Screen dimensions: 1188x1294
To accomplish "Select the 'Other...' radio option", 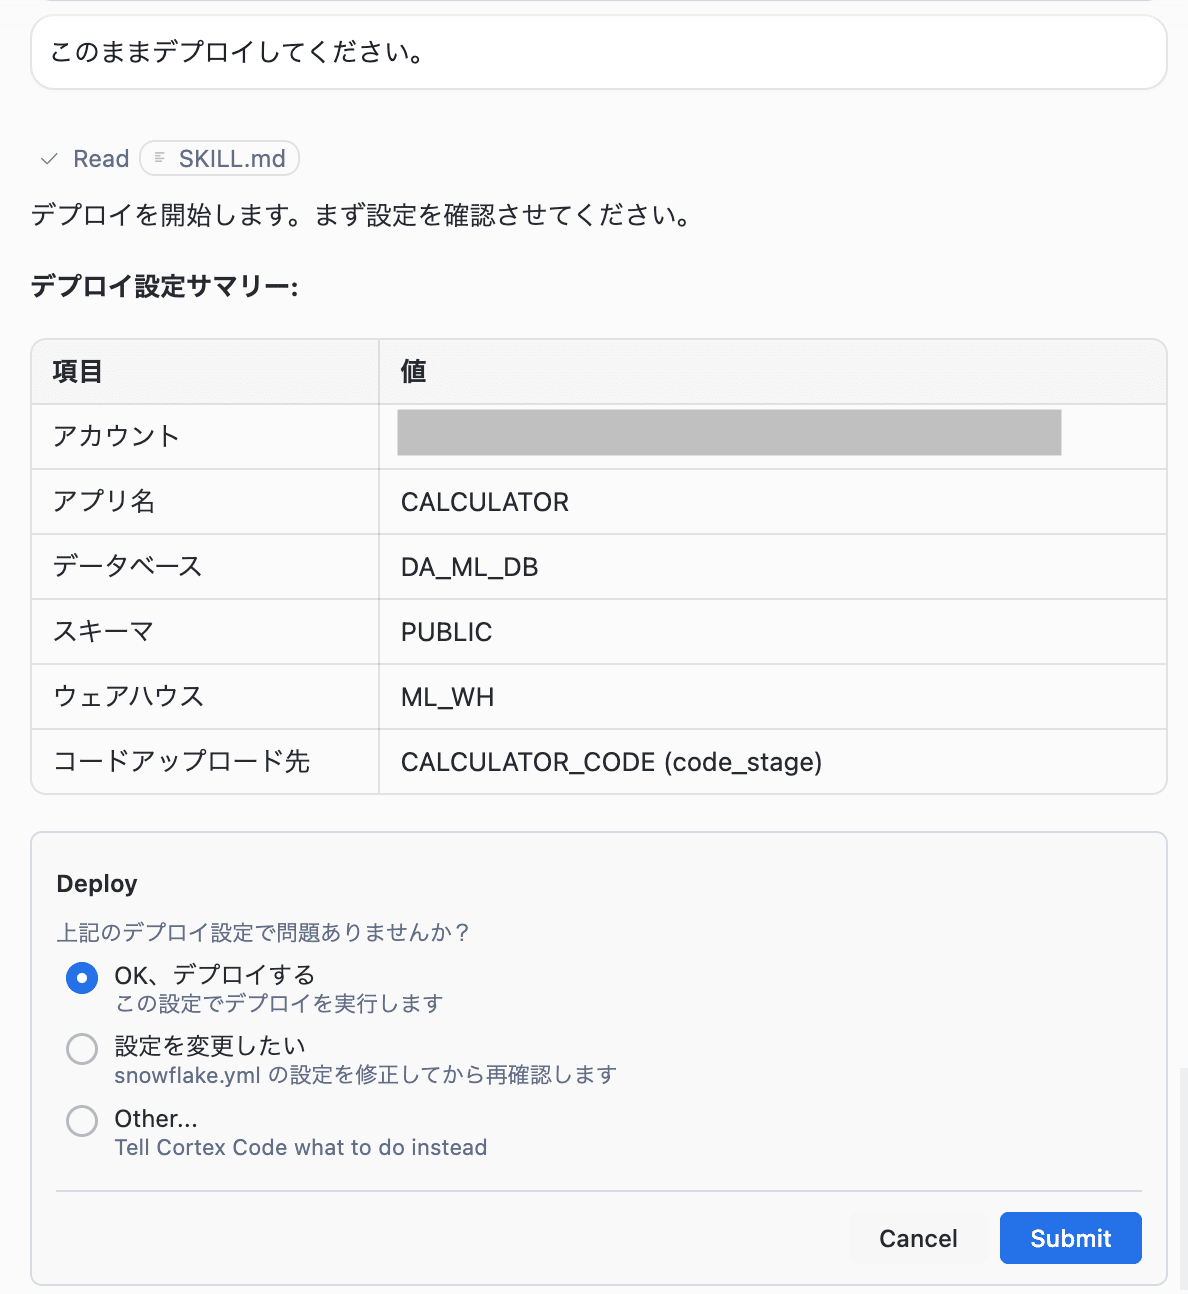I will (82, 1121).
